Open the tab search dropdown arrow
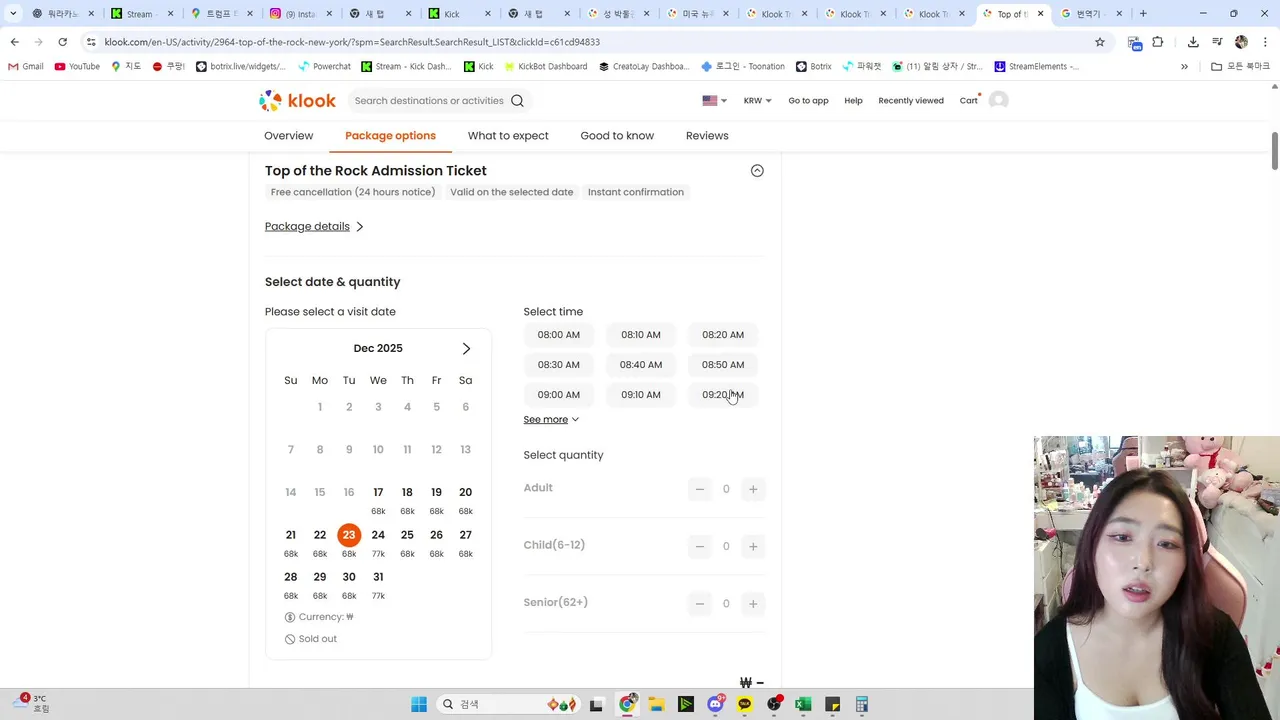This screenshot has height=720, width=1280. pyautogui.click(x=13, y=14)
